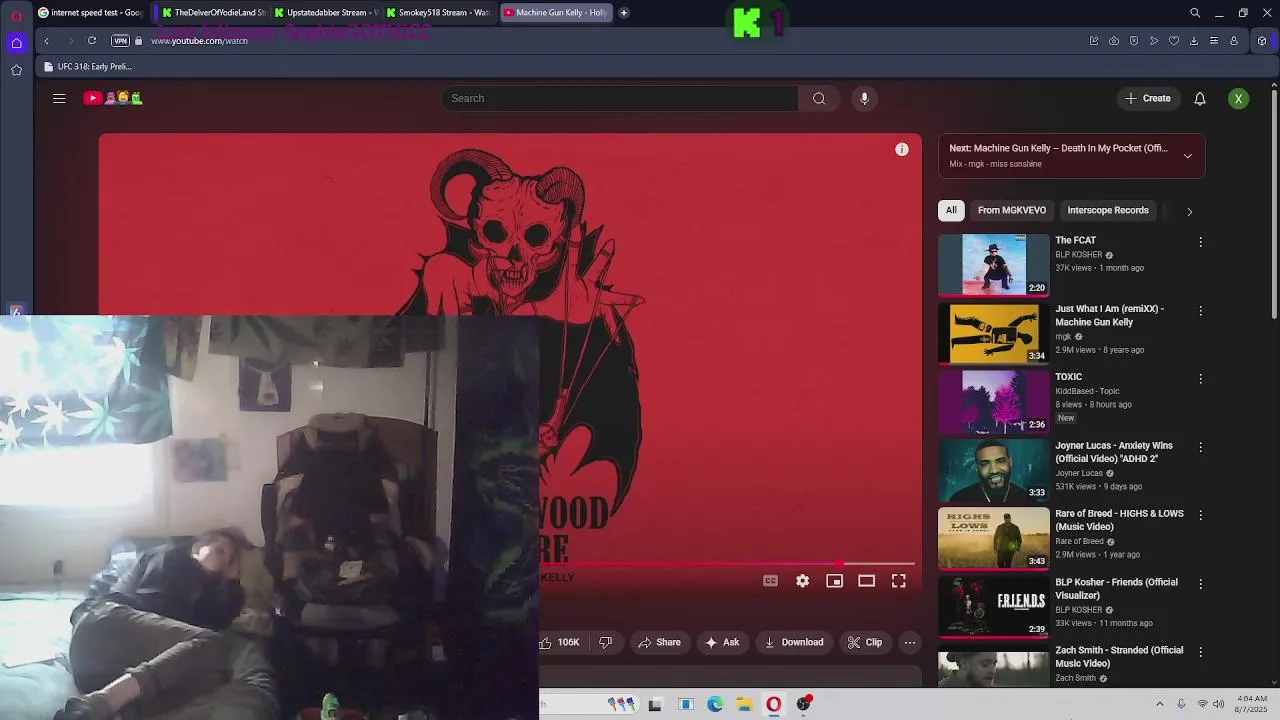Open a new browser tab
The width and height of the screenshot is (1280, 720).
tap(624, 13)
